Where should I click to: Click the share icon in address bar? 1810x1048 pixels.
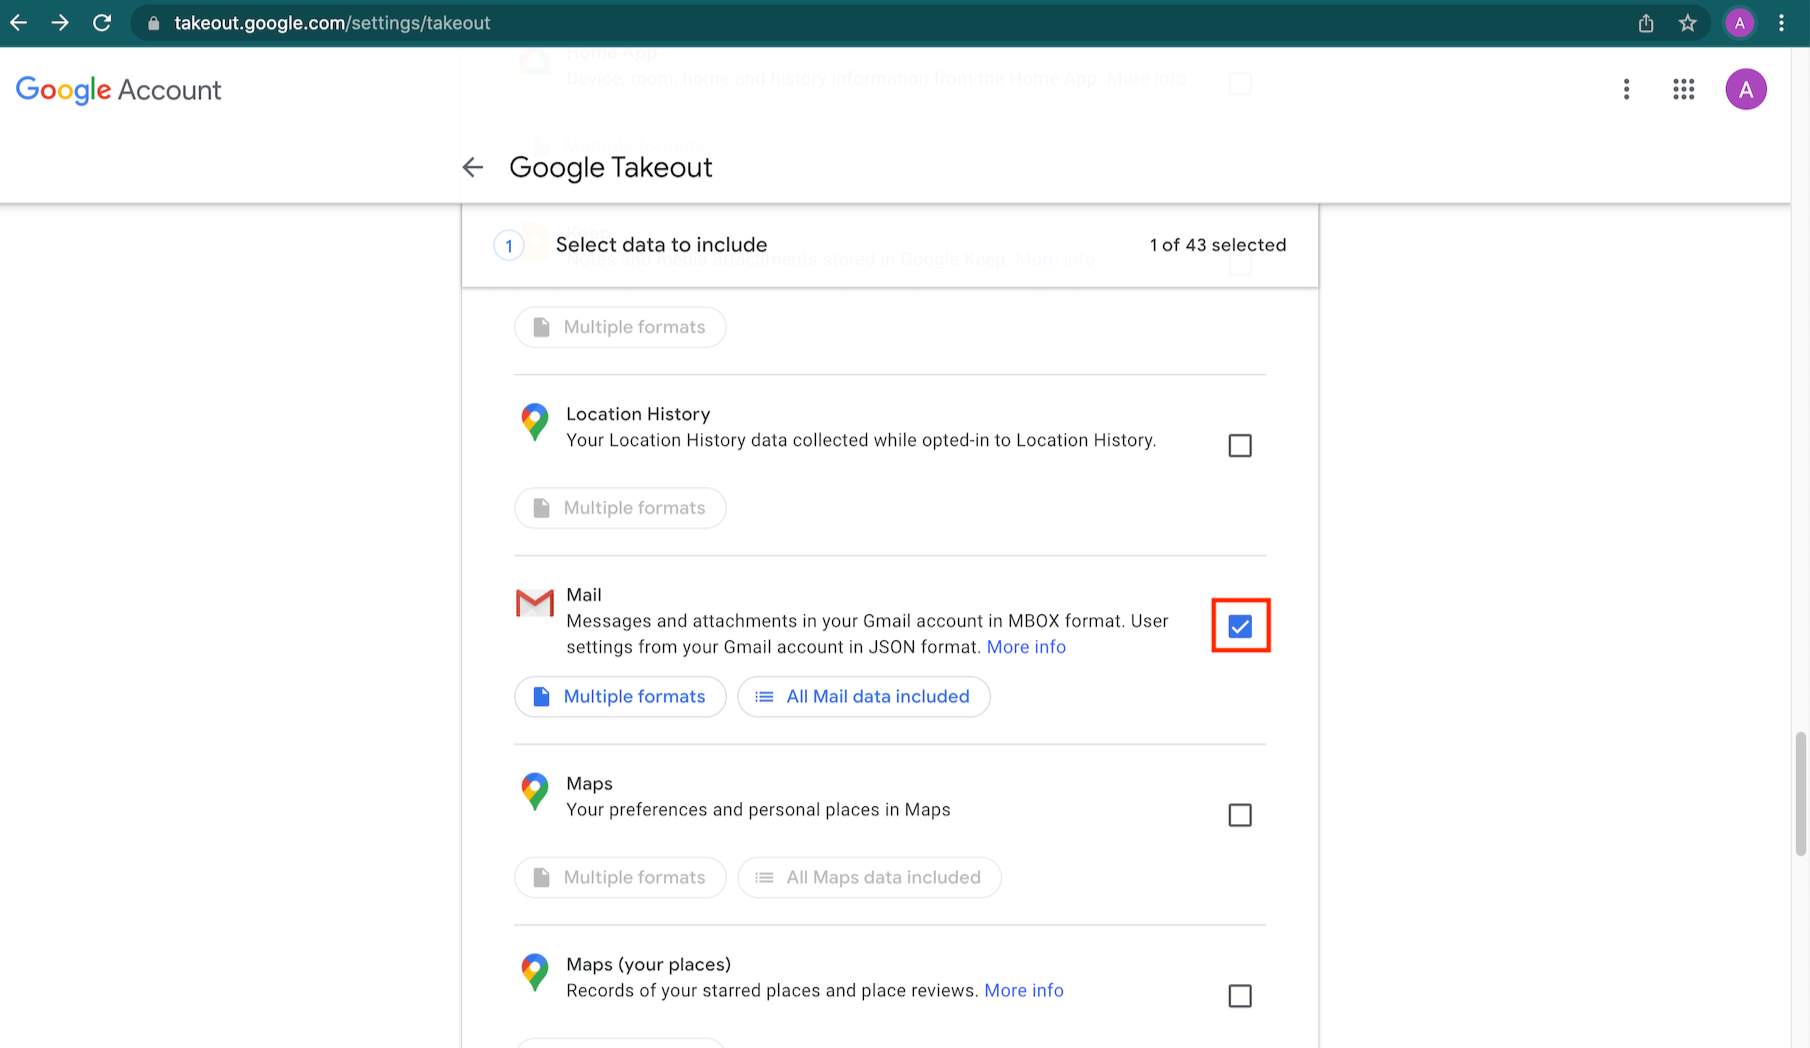pyautogui.click(x=1646, y=23)
